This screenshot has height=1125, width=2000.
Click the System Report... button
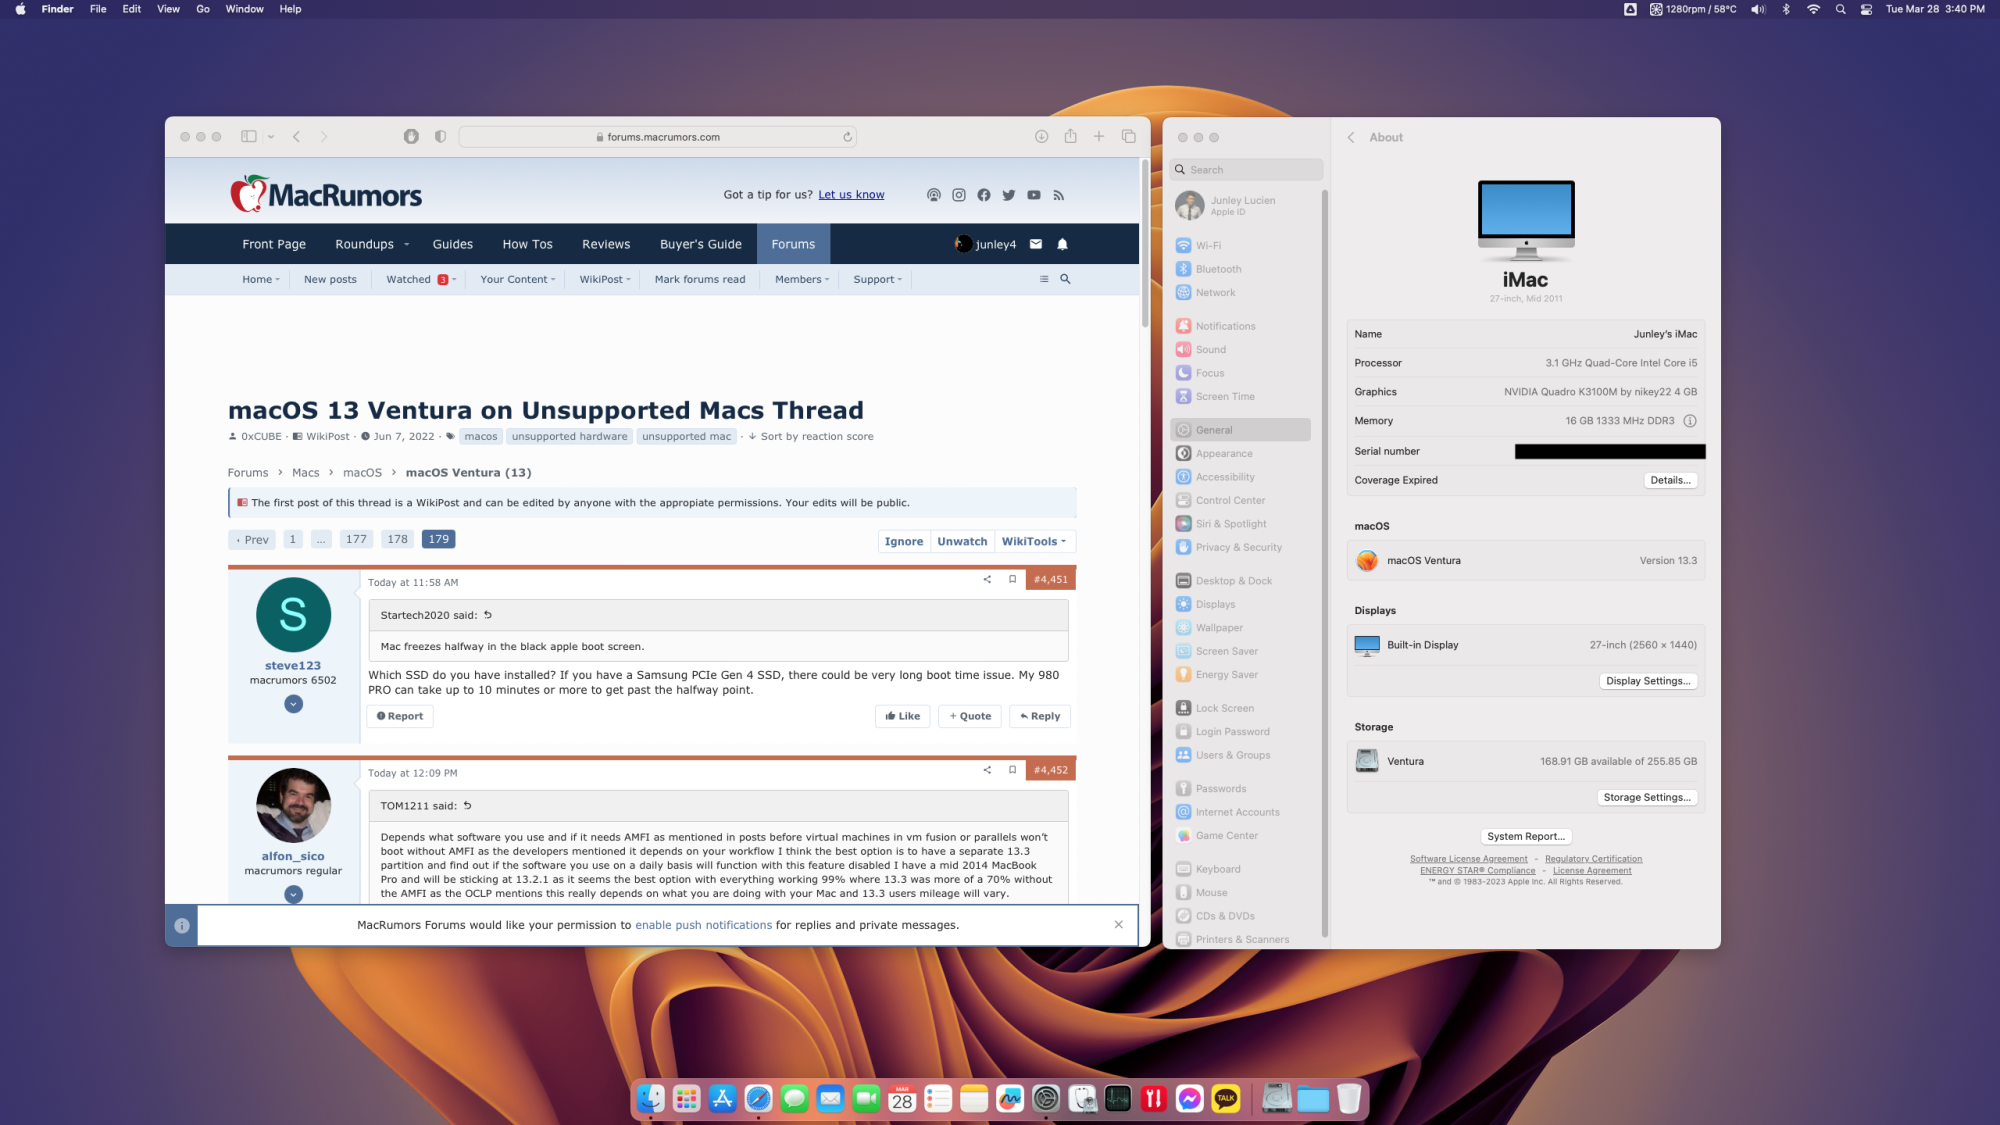tap(1525, 836)
